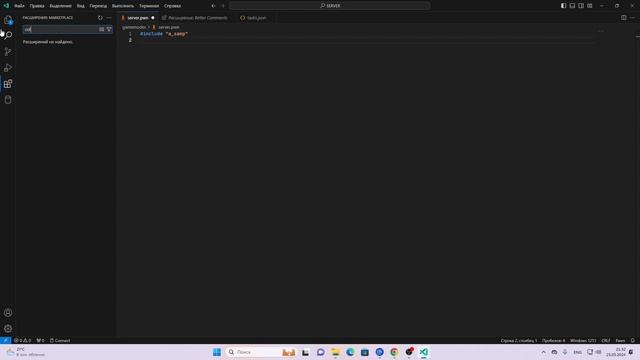
Task: Open the notifications bell in status bar
Action: 633,340
